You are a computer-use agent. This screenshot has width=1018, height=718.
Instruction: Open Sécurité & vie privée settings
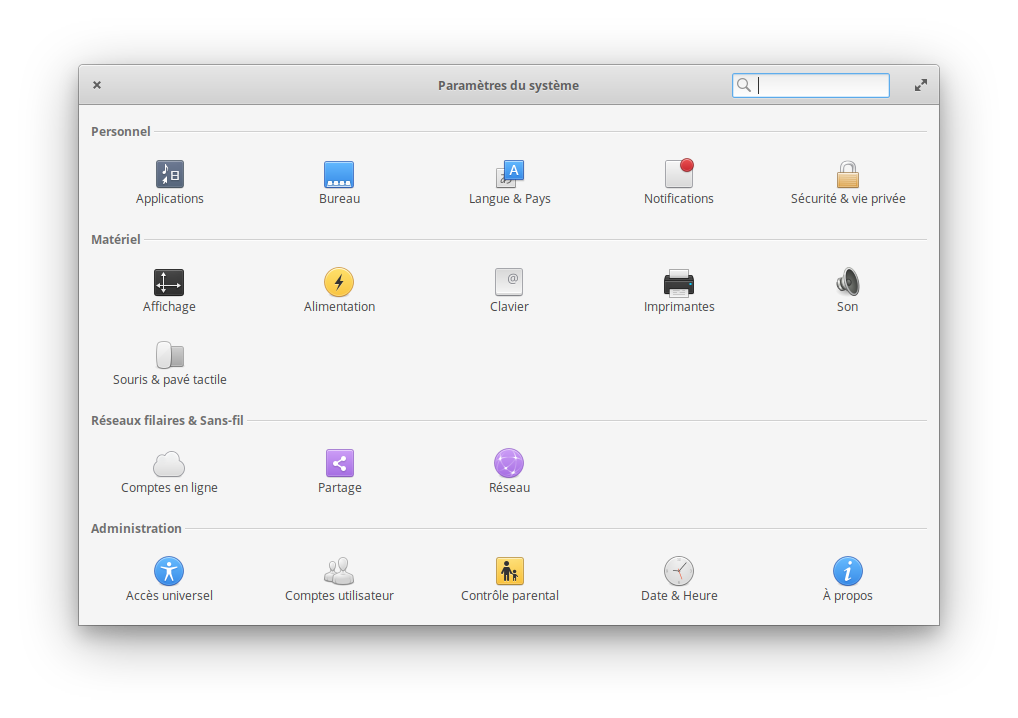848,183
